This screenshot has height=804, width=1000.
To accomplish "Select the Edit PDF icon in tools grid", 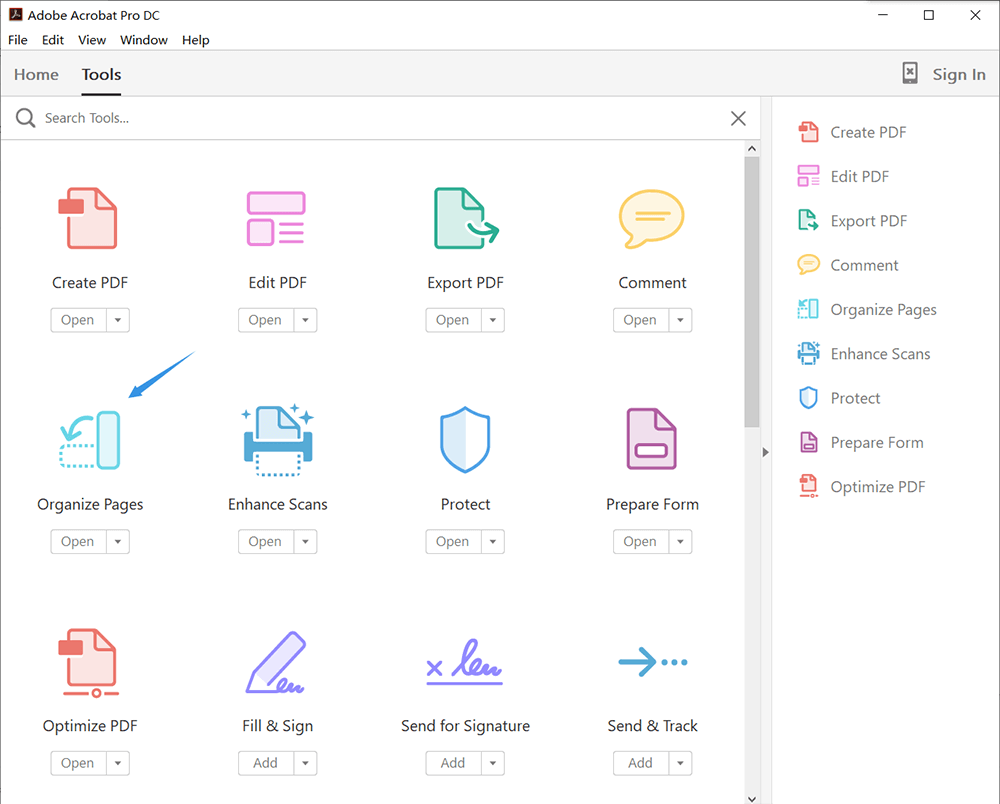I will pos(277,218).
